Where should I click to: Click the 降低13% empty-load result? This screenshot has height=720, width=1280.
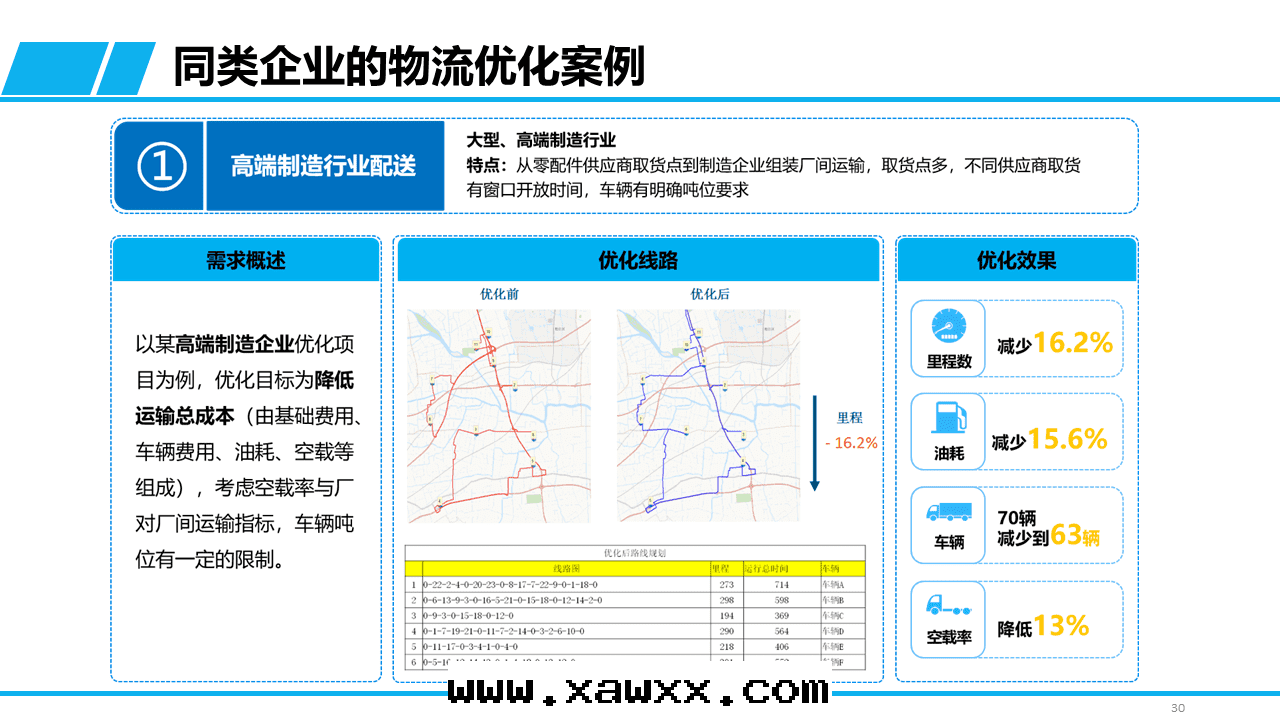tap(1043, 627)
